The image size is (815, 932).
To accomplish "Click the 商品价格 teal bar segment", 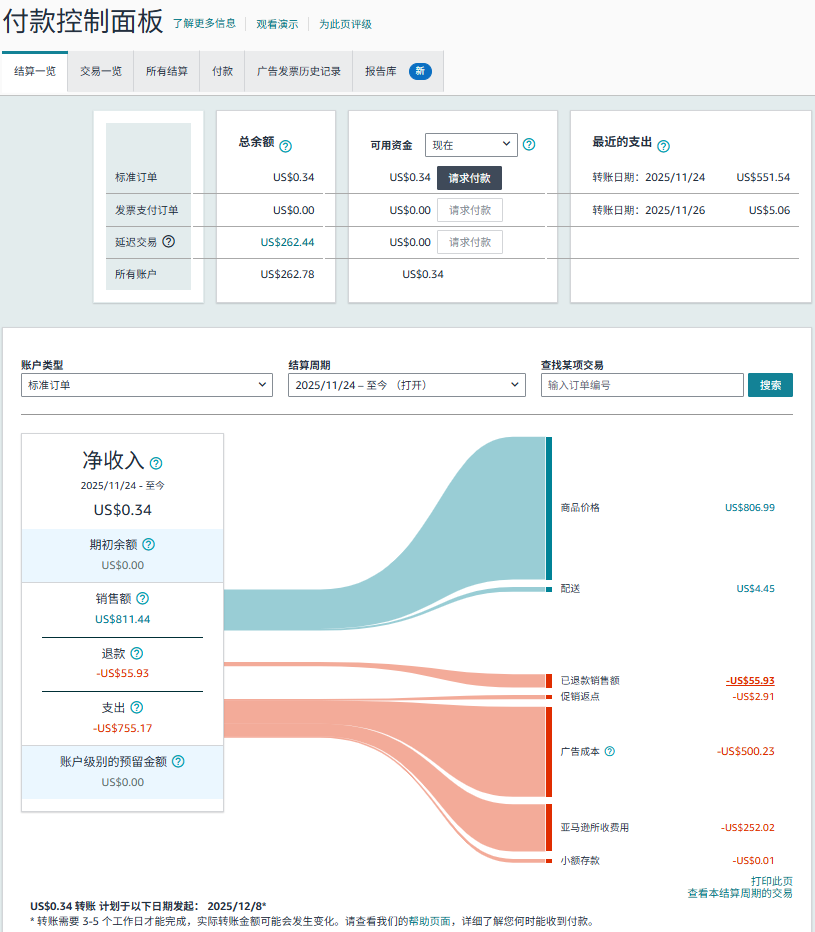I will point(549,508).
